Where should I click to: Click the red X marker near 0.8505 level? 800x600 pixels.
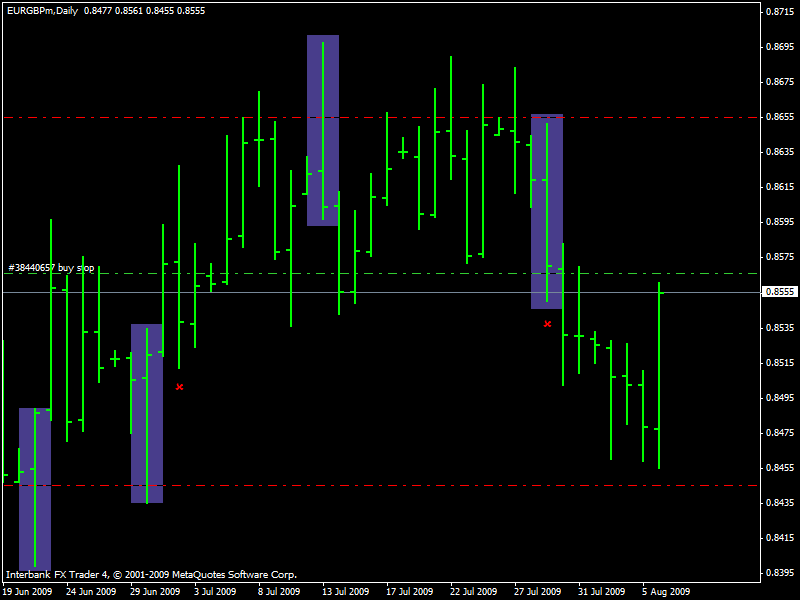pyautogui.click(x=179, y=386)
